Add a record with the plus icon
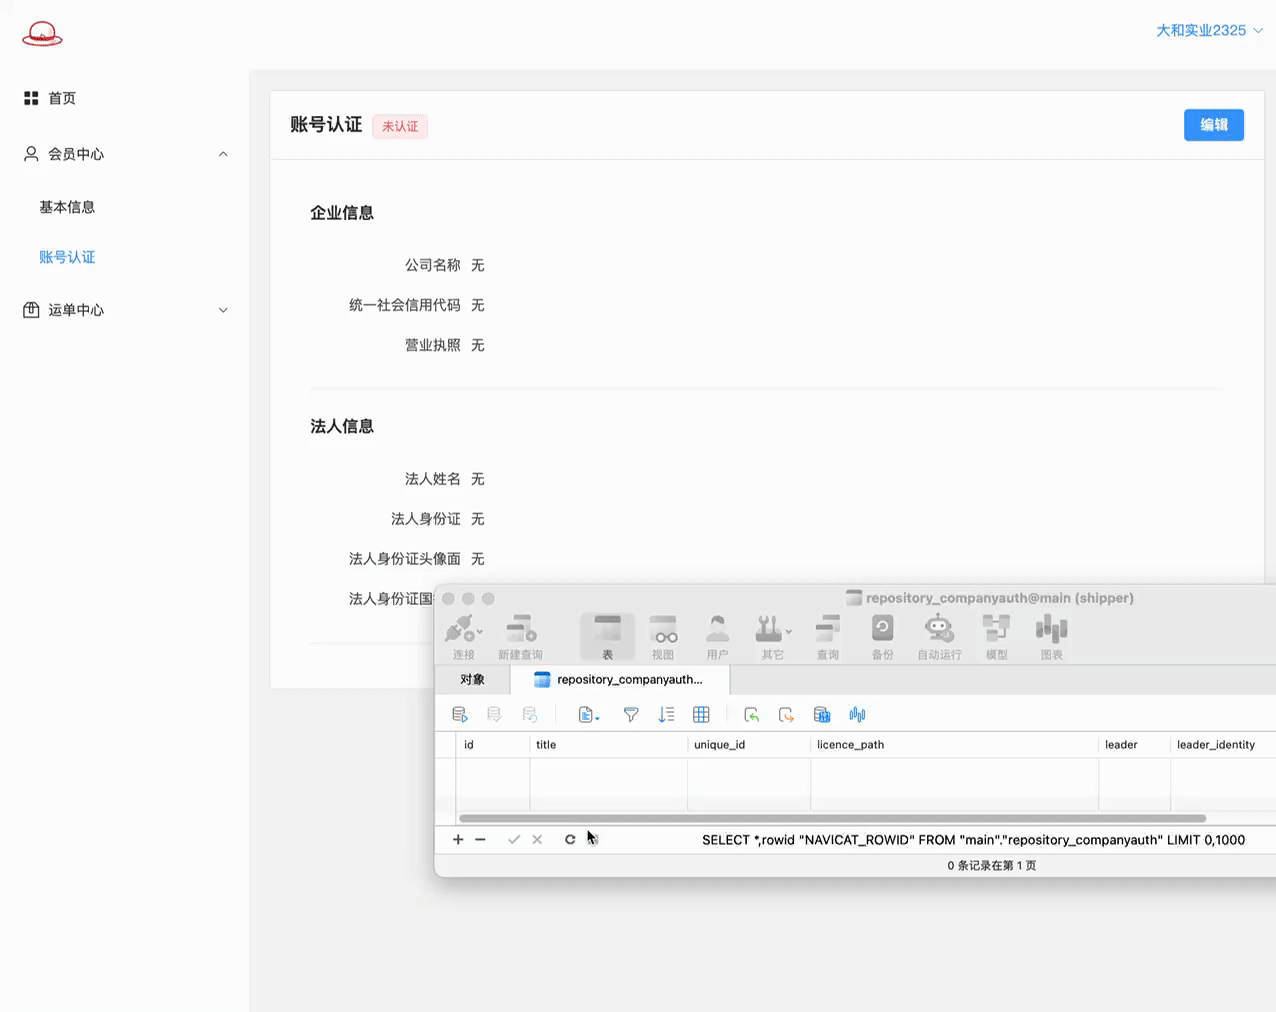The image size is (1276, 1012). [x=458, y=840]
